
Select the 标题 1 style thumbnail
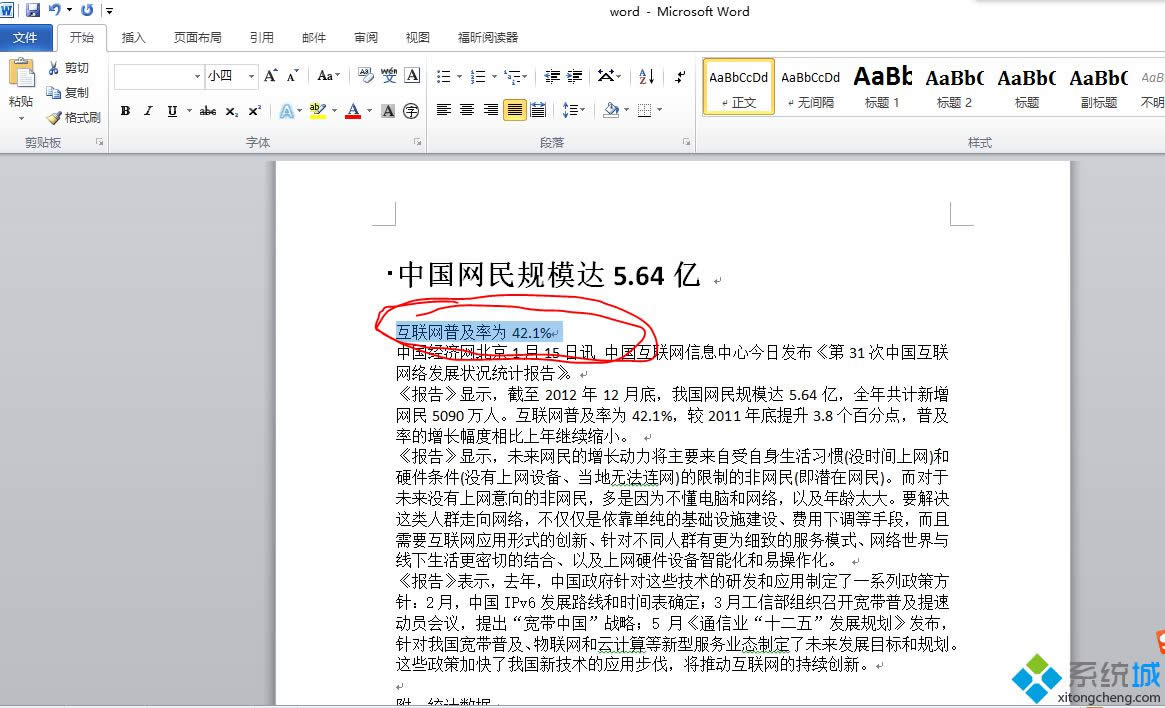882,87
